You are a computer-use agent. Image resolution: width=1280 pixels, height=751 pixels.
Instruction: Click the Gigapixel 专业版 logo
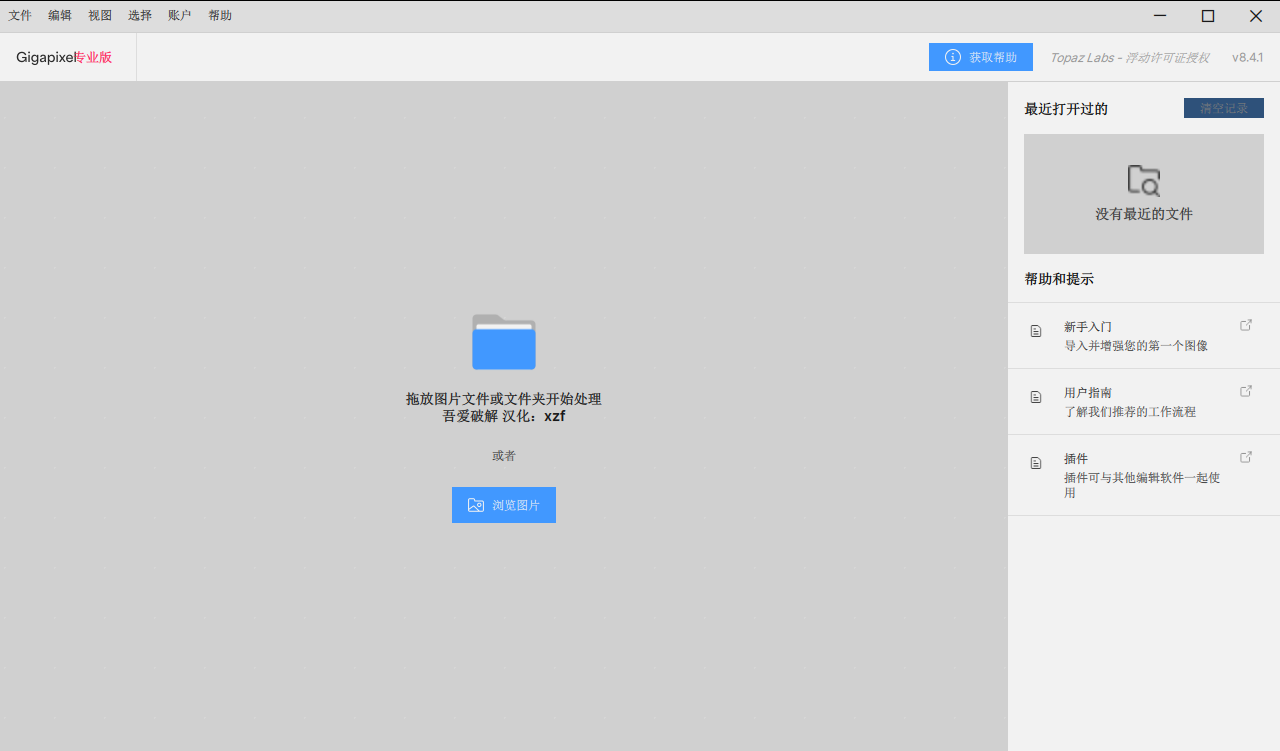(x=64, y=58)
